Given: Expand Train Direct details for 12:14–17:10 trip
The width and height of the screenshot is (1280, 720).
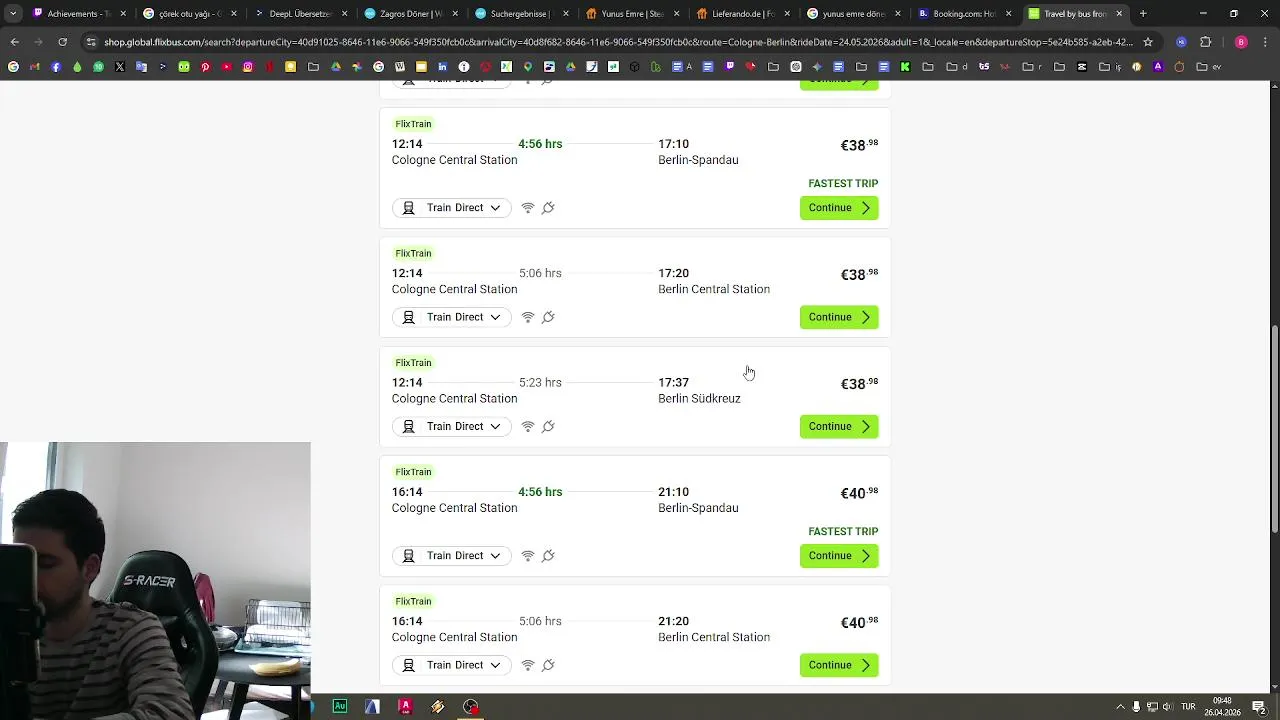Looking at the screenshot, I should click(x=452, y=208).
